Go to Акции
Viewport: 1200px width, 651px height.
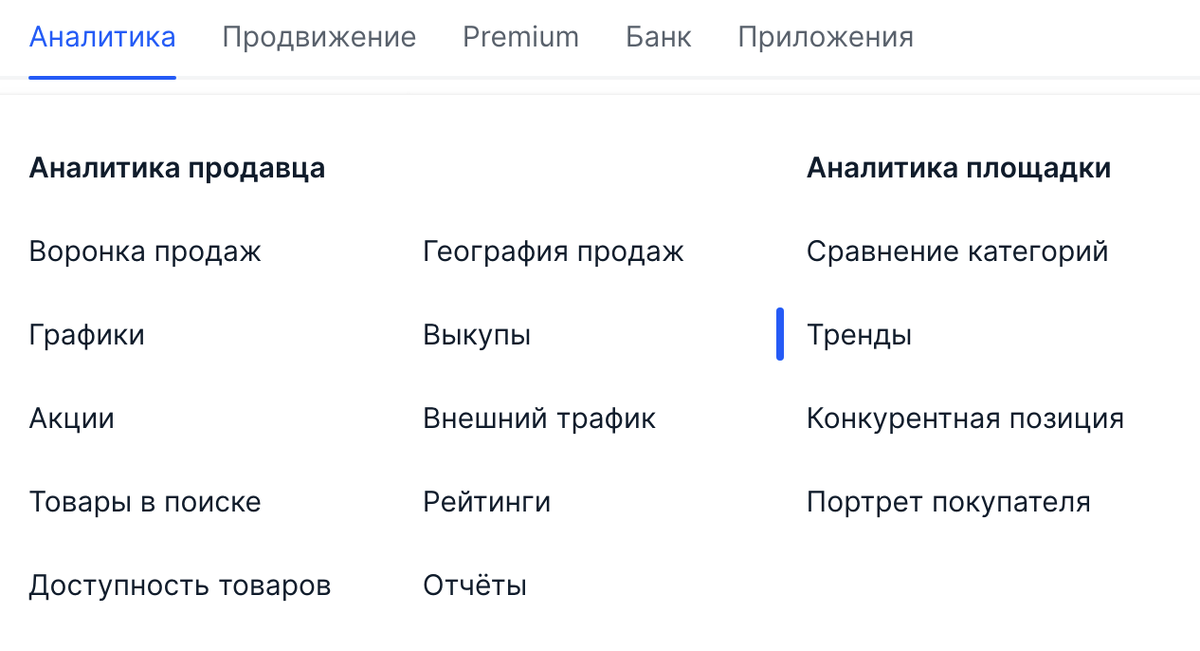71,418
